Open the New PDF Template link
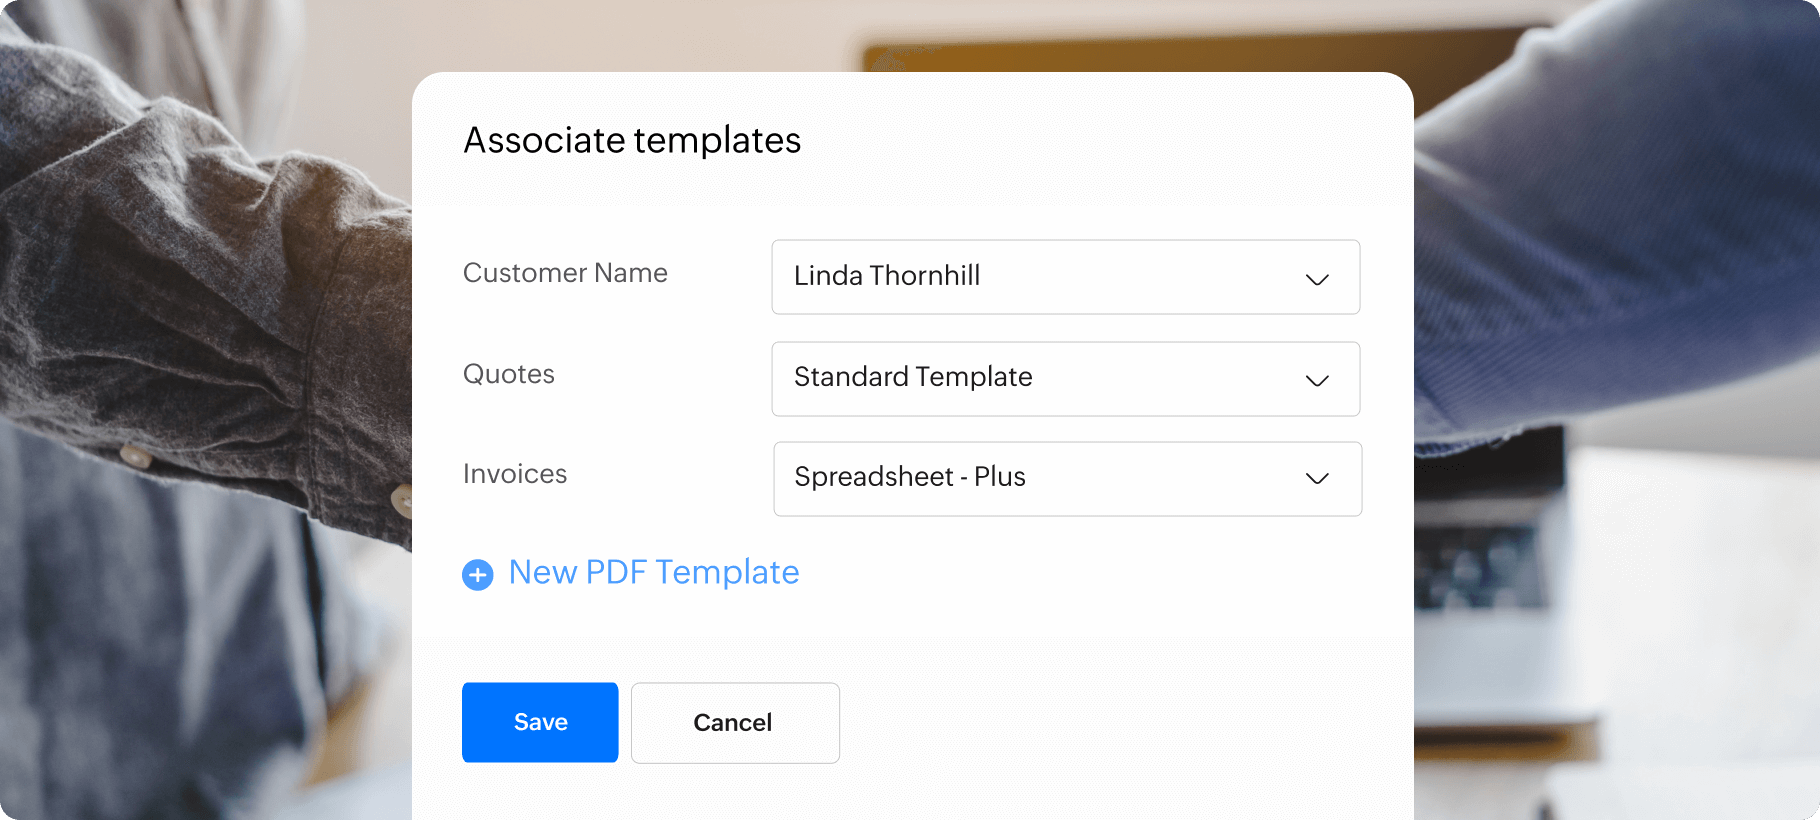 654,572
